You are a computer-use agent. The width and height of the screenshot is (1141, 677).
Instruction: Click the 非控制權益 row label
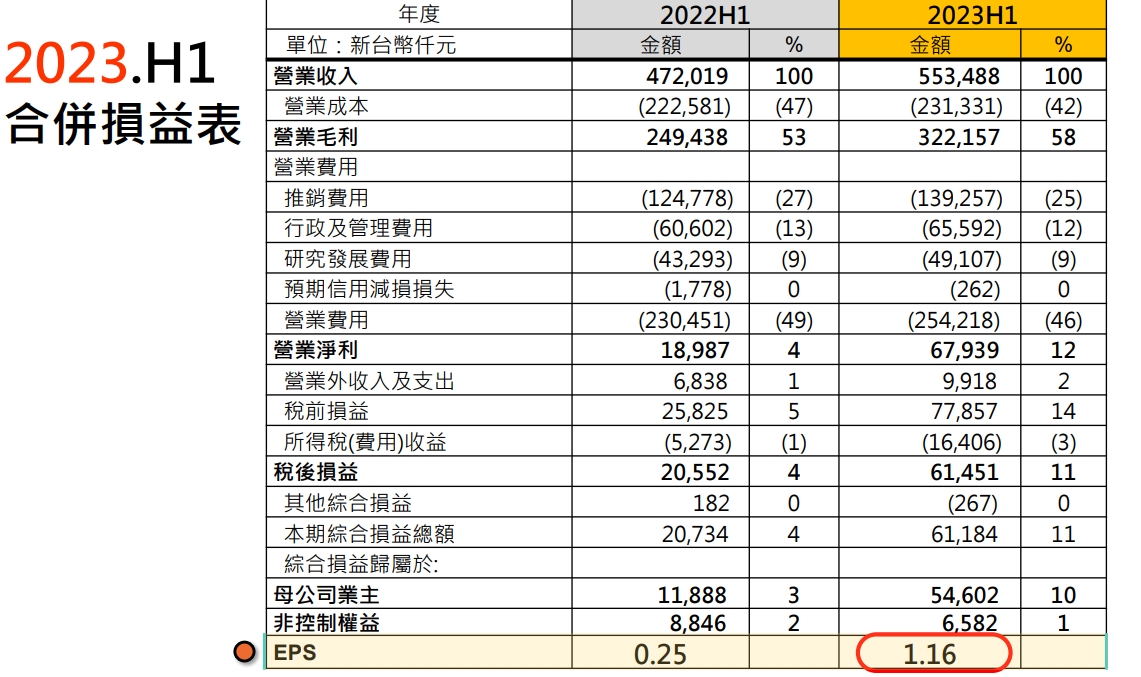[326, 623]
